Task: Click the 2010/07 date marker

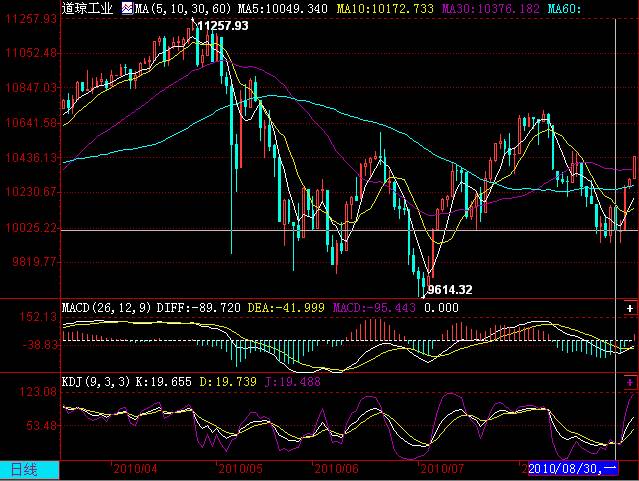Action: tap(442, 468)
